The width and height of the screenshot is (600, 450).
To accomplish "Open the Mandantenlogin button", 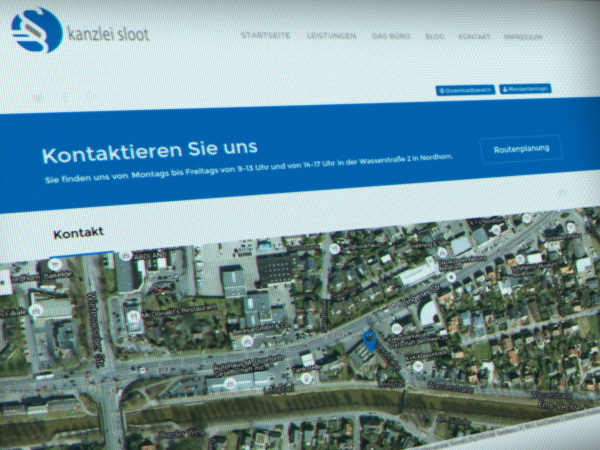I will 525,89.
